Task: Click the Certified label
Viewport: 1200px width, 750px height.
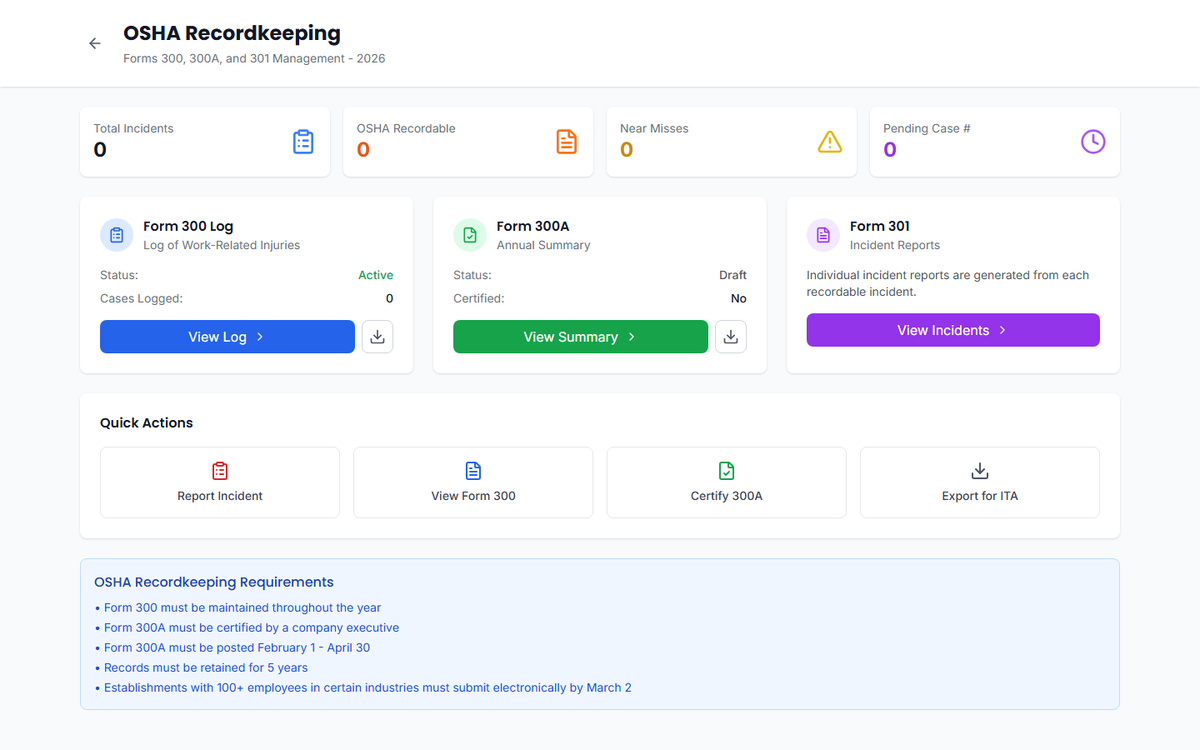Action: point(479,298)
